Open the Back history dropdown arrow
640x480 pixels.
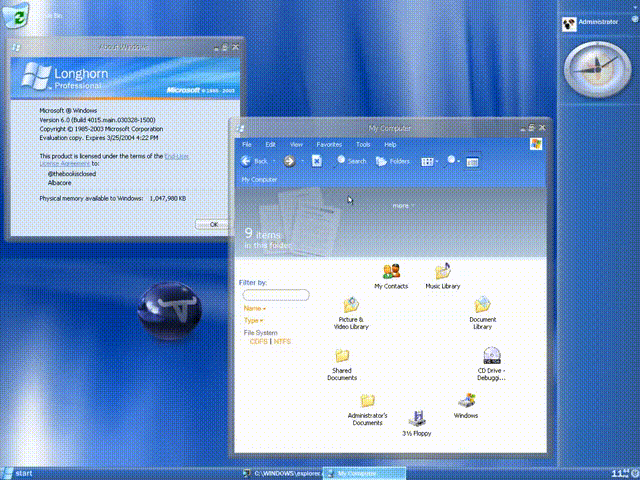click(x=274, y=162)
